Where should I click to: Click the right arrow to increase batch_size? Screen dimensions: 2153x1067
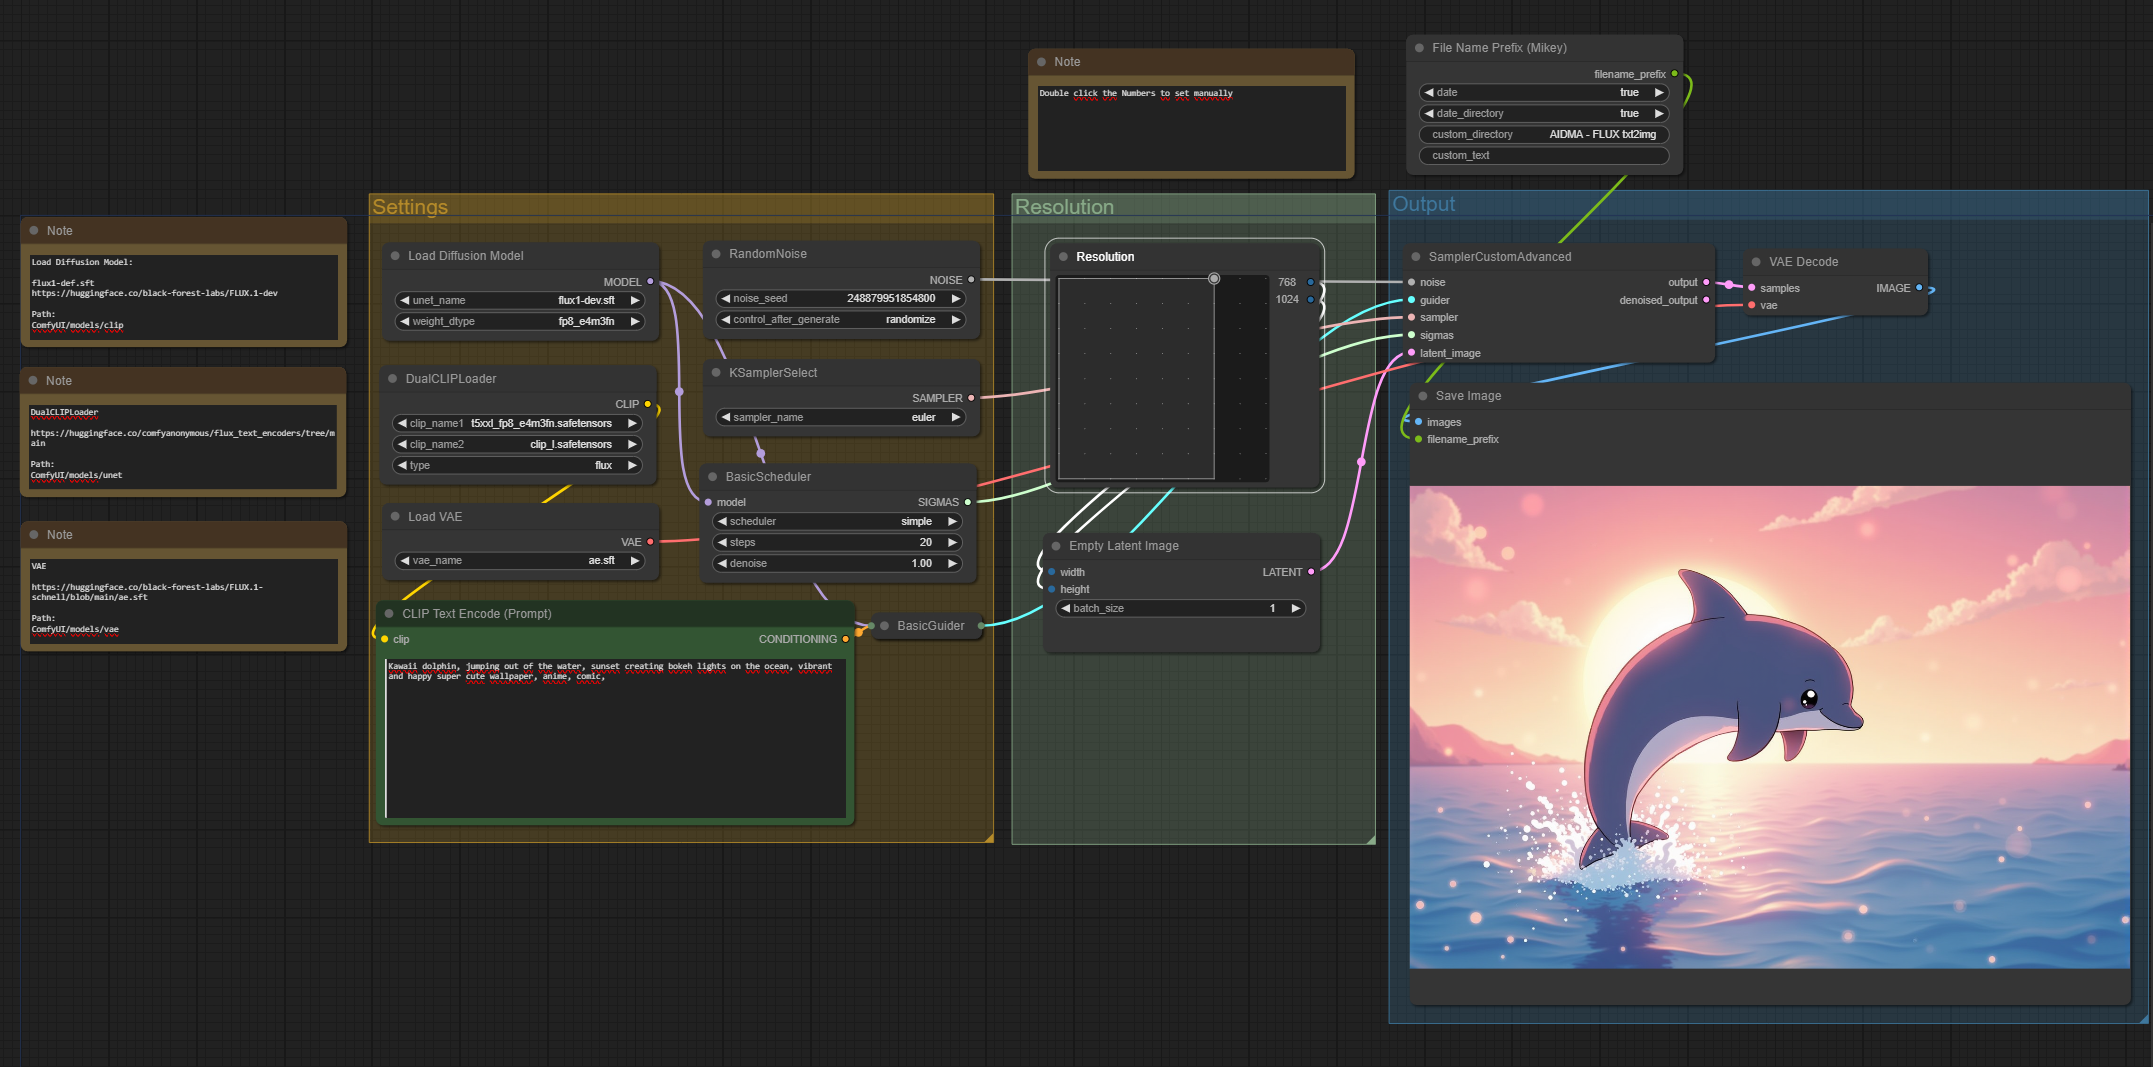1295,608
